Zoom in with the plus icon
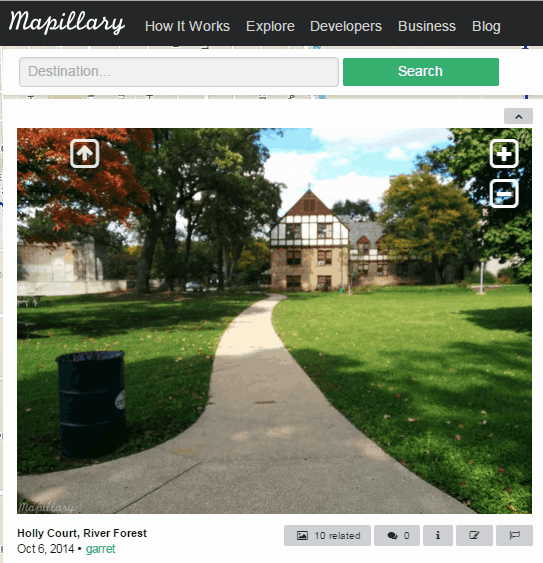 point(504,154)
